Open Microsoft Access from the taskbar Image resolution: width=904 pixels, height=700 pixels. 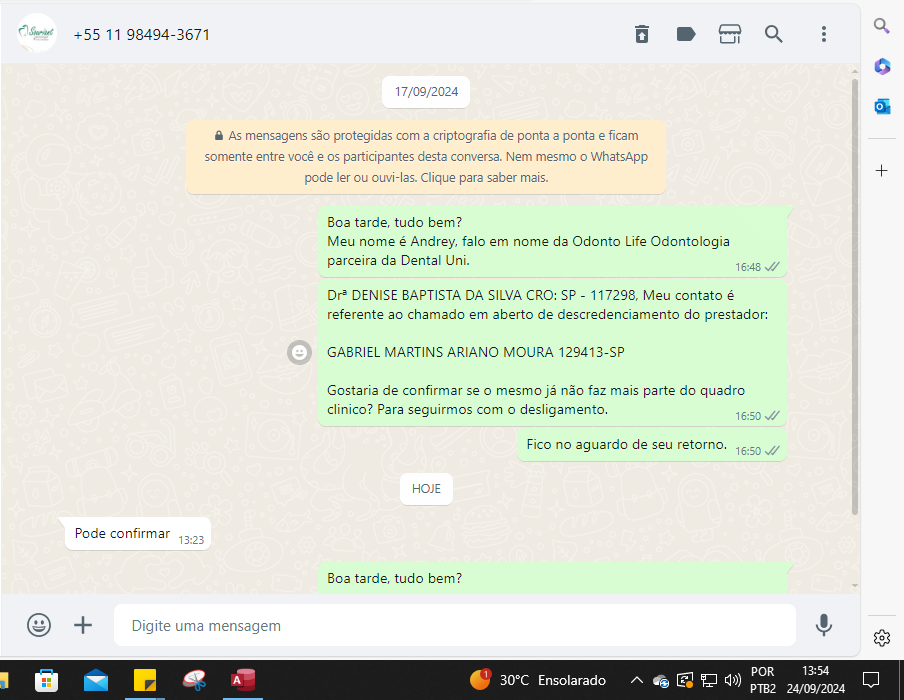(x=243, y=680)
